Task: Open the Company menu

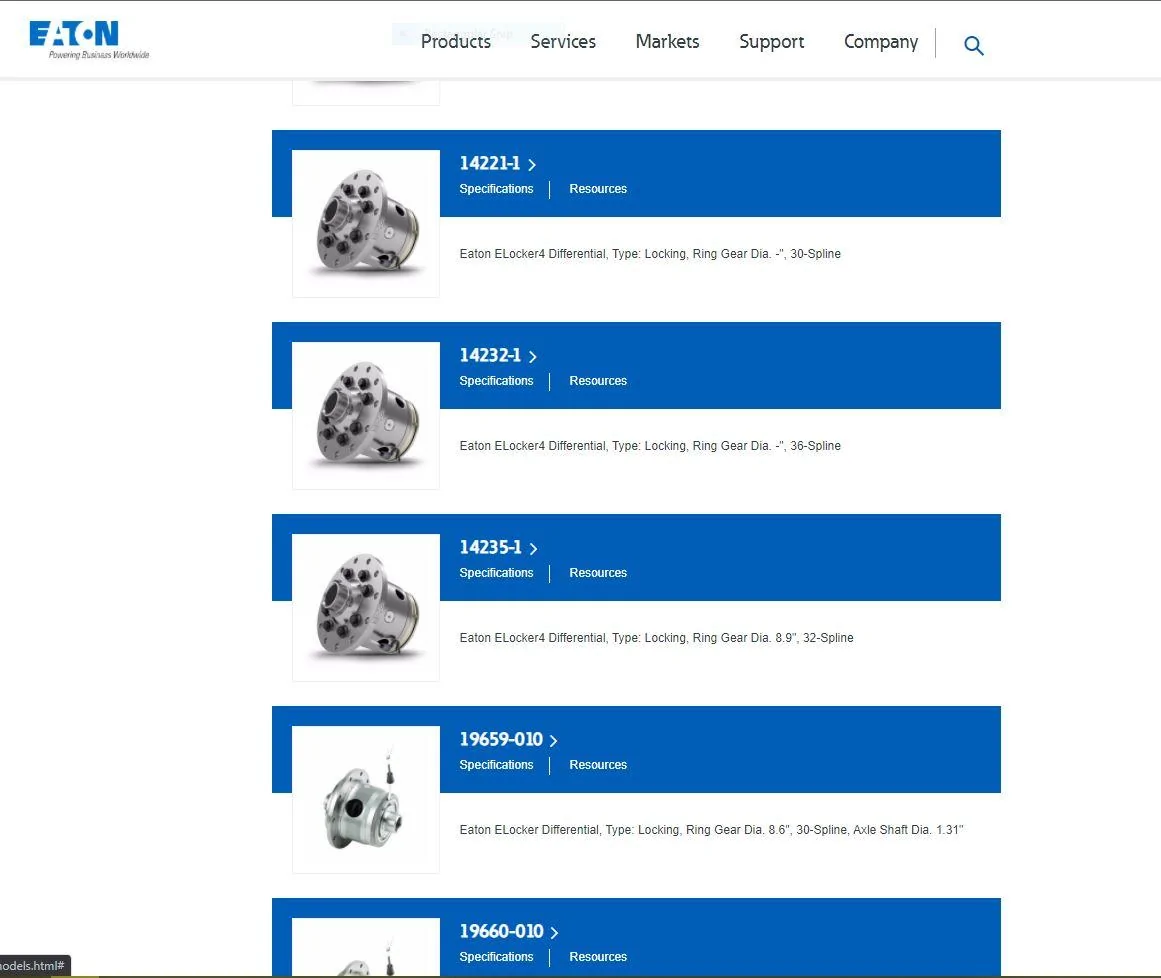Action: 880,42
